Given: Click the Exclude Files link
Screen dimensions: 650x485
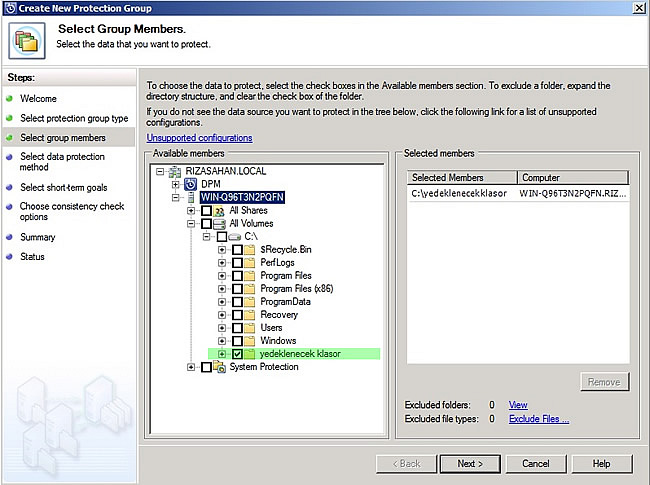Looking at the screenshot, I should click(538, 419).
